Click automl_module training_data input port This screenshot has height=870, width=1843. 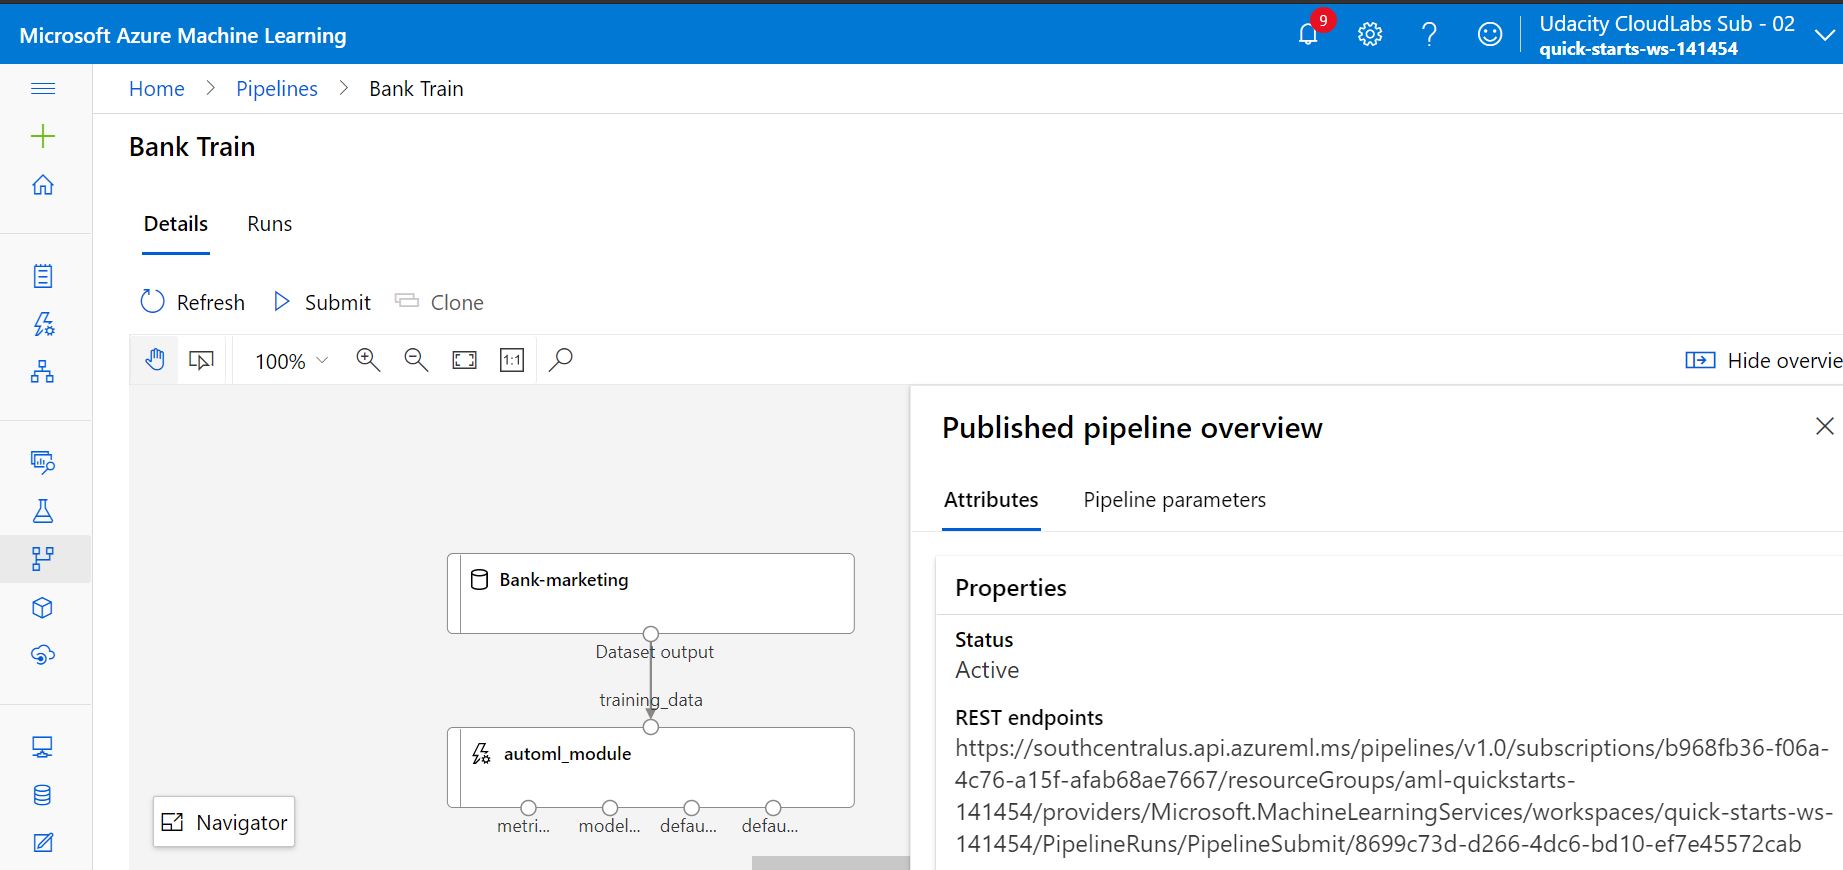point(651,727)
